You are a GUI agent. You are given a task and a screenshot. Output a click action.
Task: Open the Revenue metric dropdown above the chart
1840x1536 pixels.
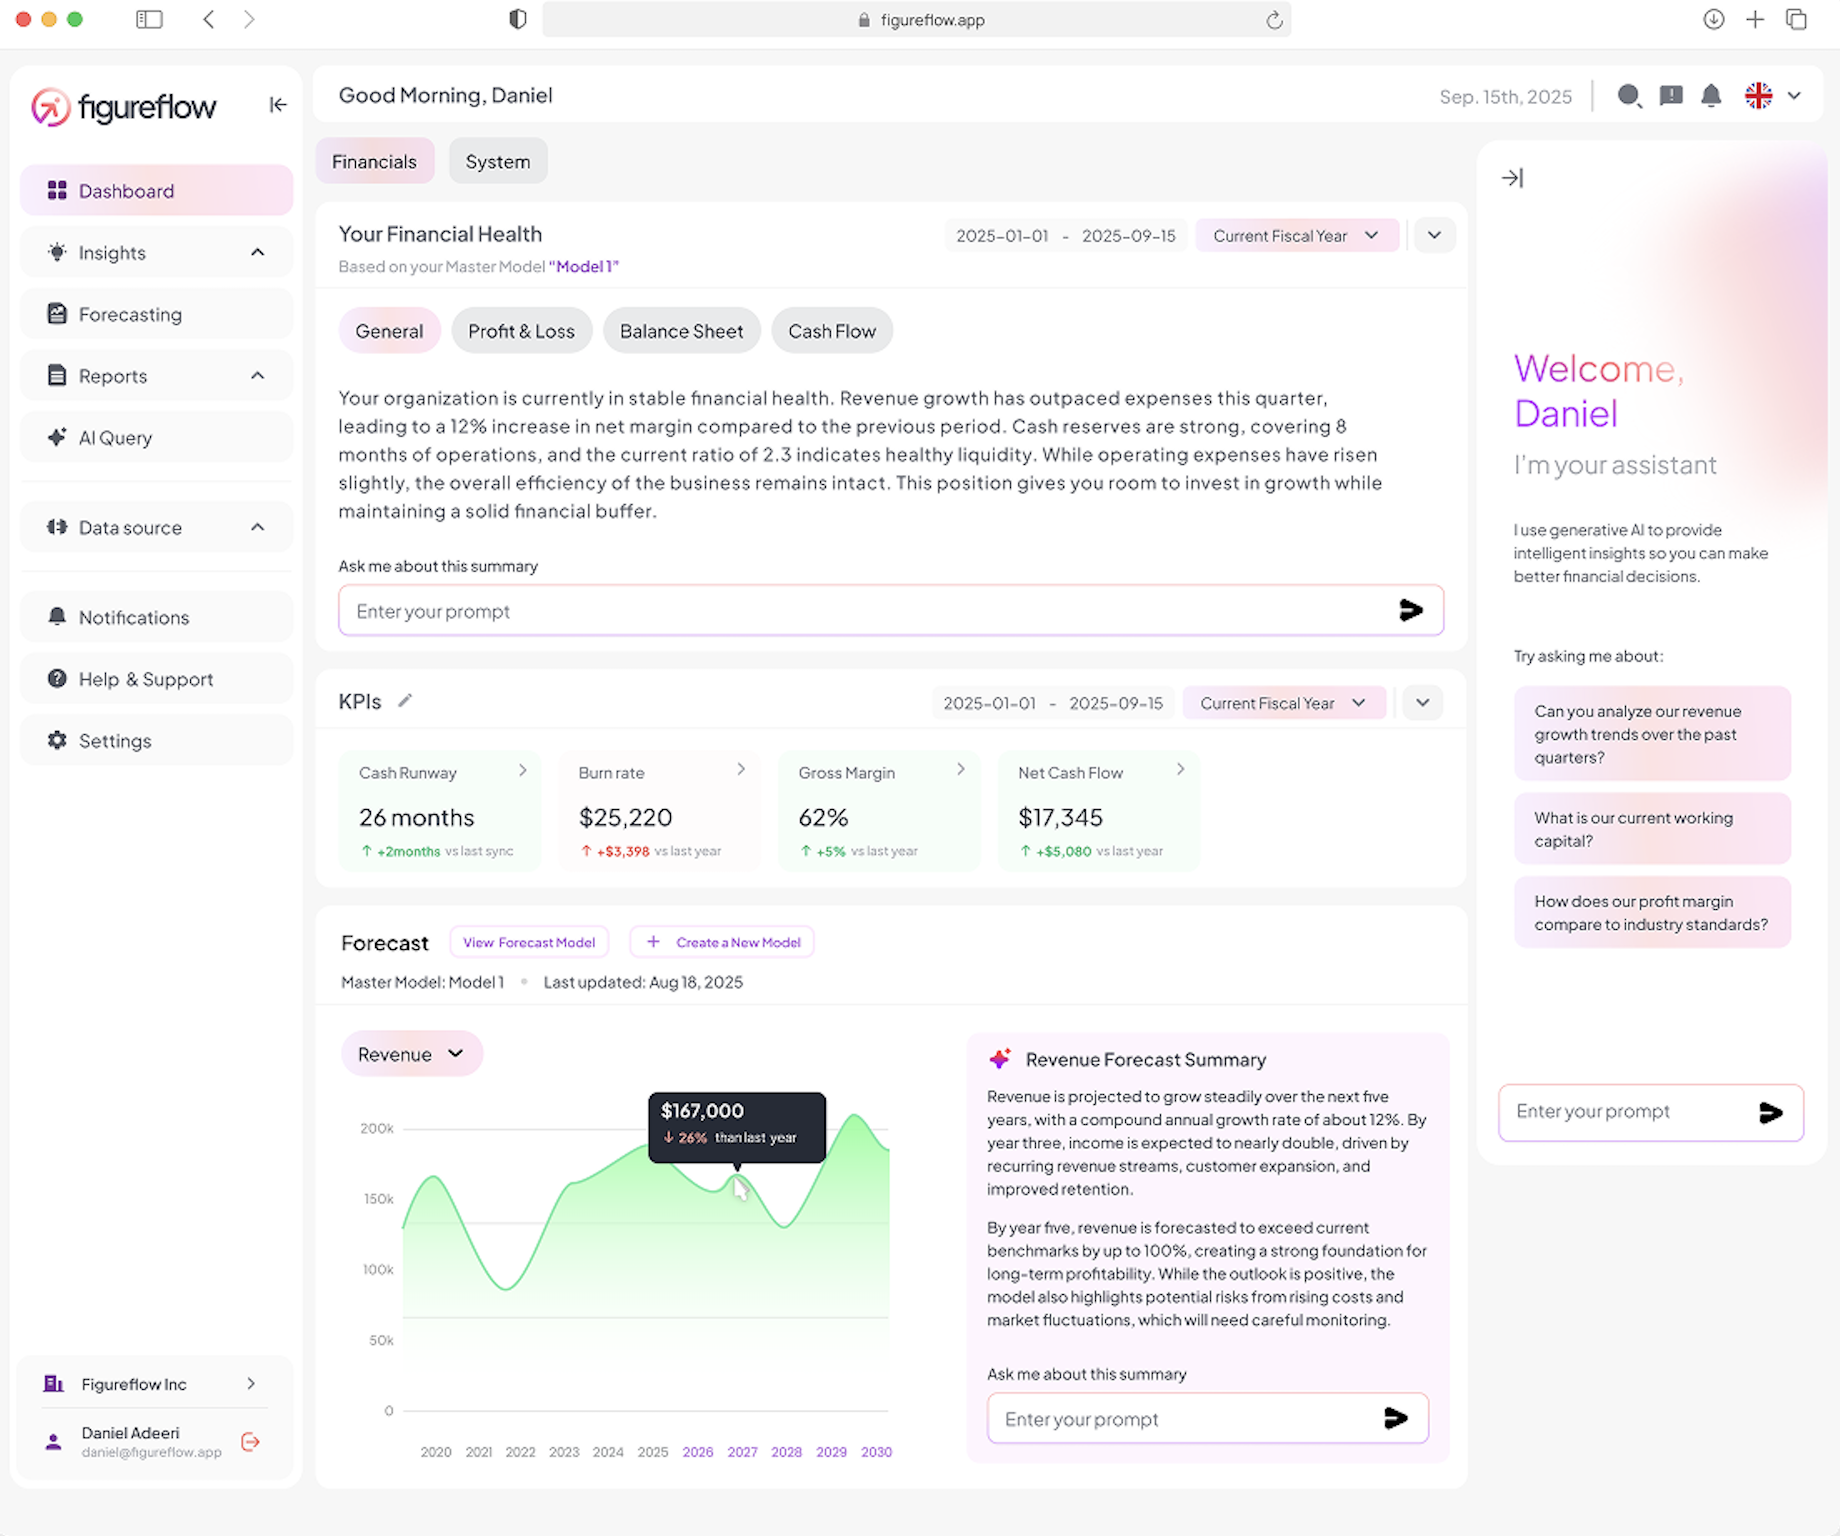point(412,1053)
